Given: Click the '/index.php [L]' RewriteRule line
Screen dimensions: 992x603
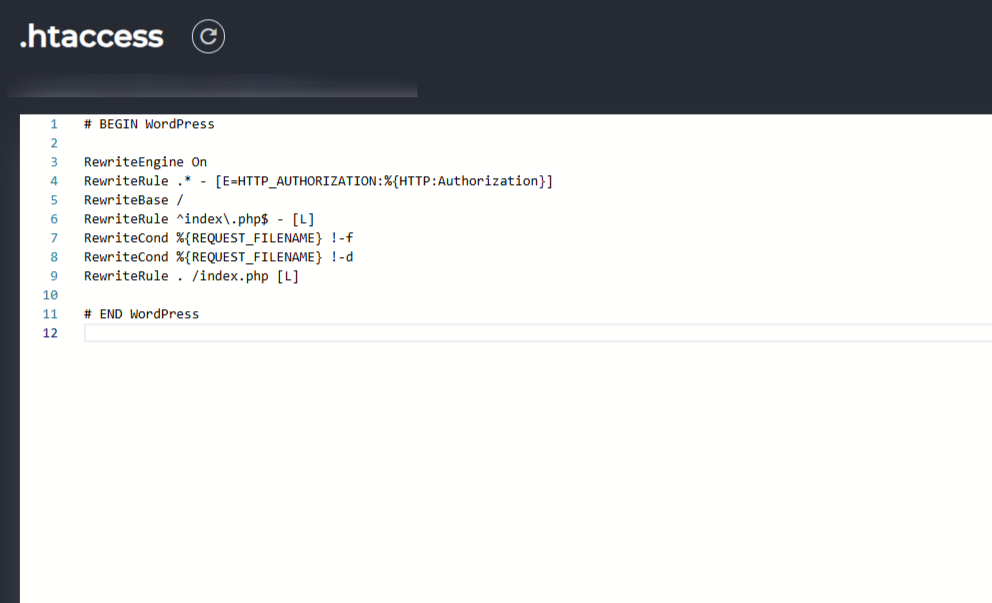Looking at the screenshot, I should (191, 276).
